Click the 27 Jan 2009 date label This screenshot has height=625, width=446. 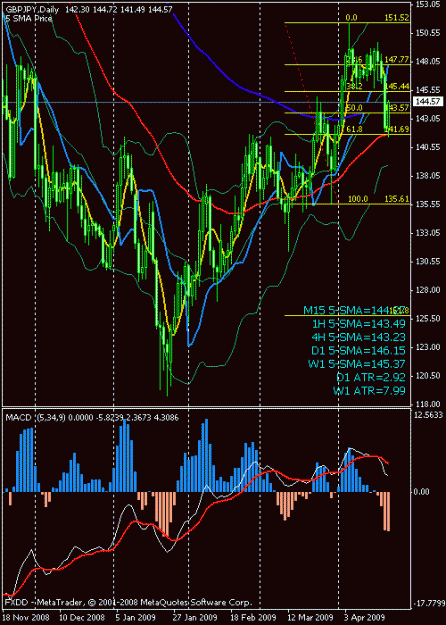coord(196,617)
